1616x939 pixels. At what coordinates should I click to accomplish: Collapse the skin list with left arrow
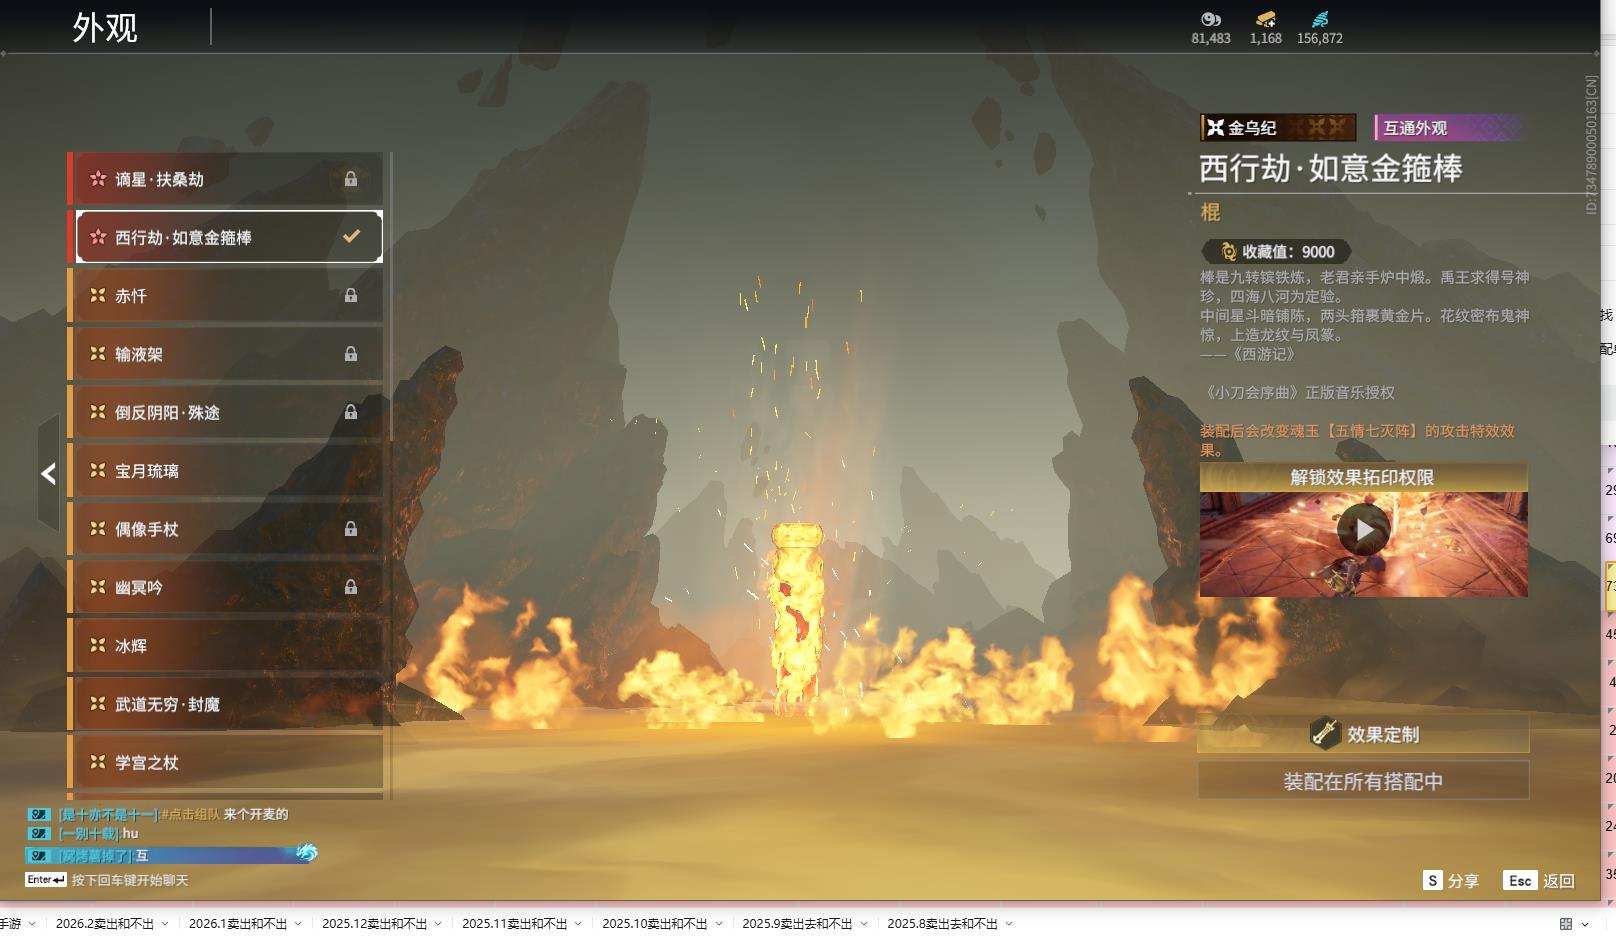(x=48, y=474)
